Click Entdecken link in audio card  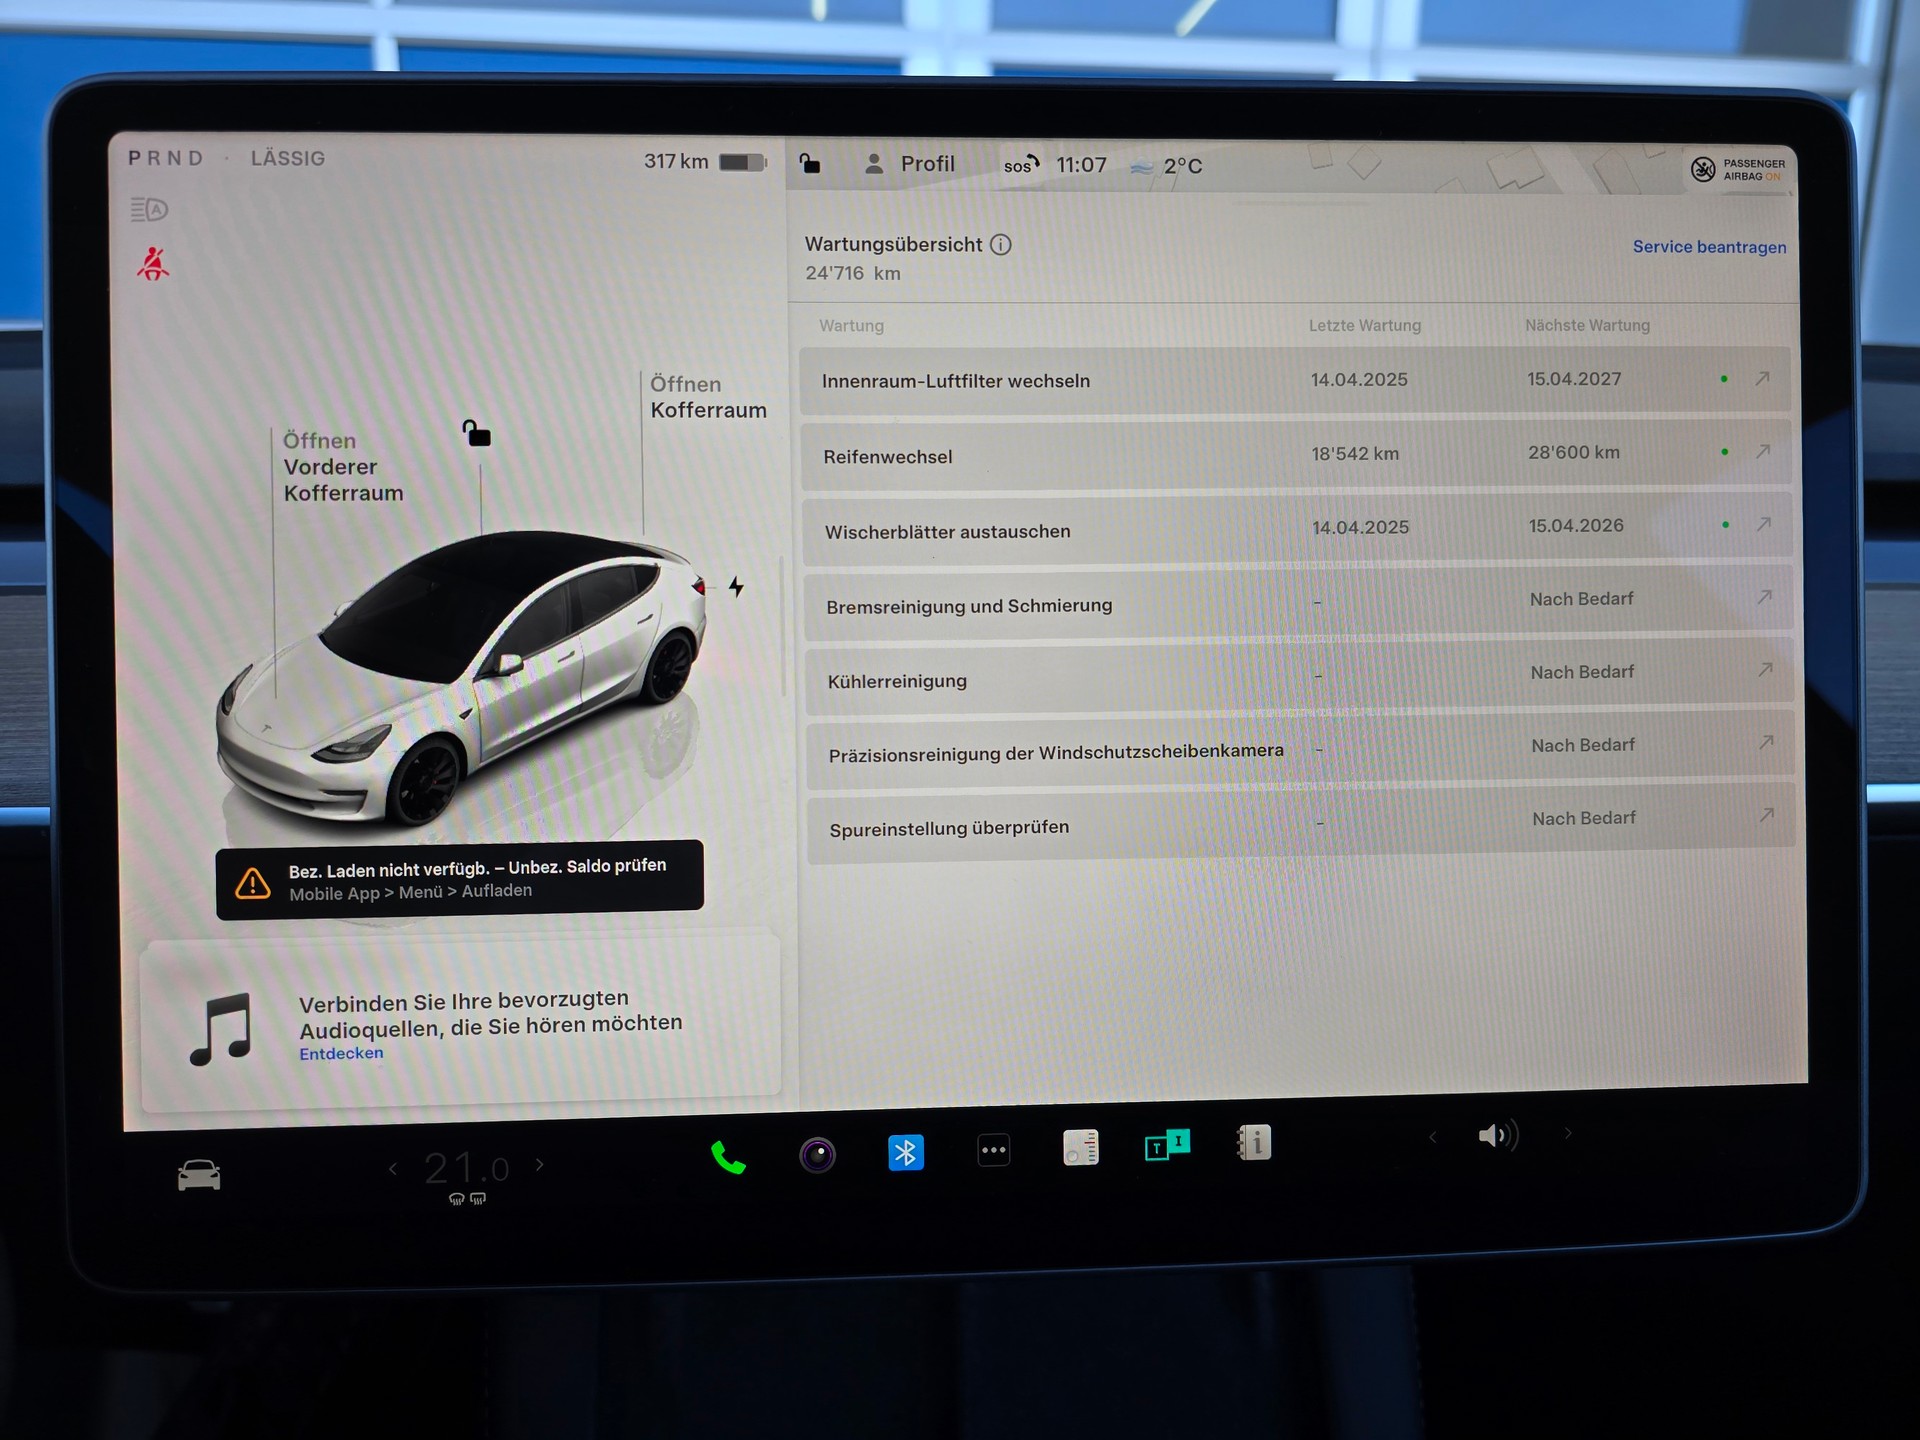341,1053
